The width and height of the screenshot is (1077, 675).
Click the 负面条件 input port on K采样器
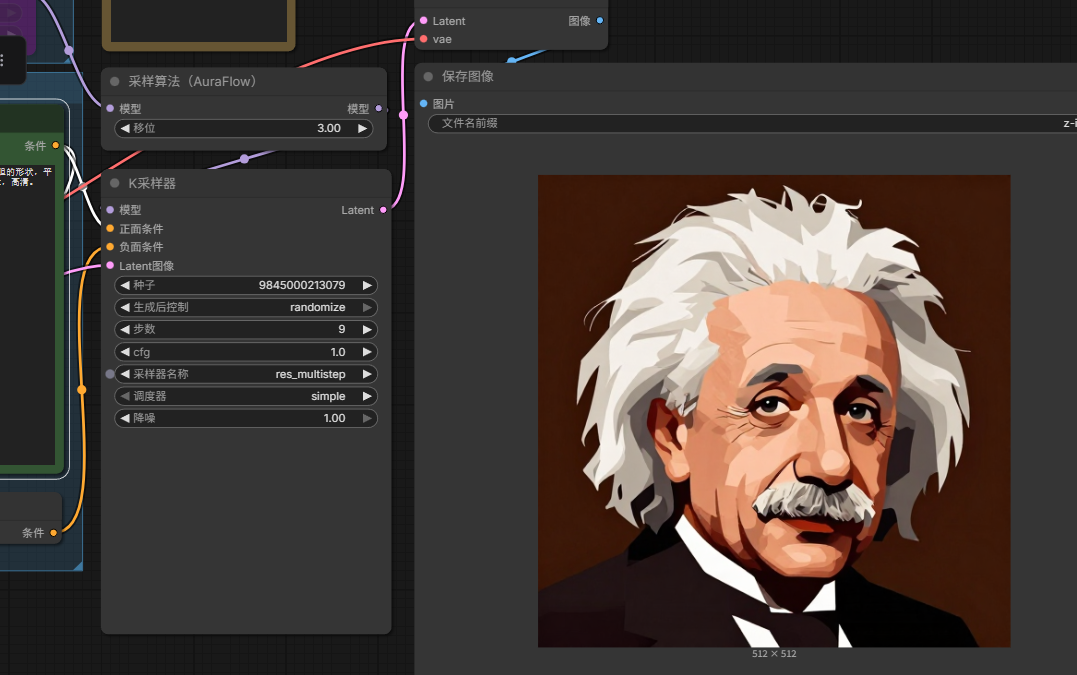(x=110, y=247)
